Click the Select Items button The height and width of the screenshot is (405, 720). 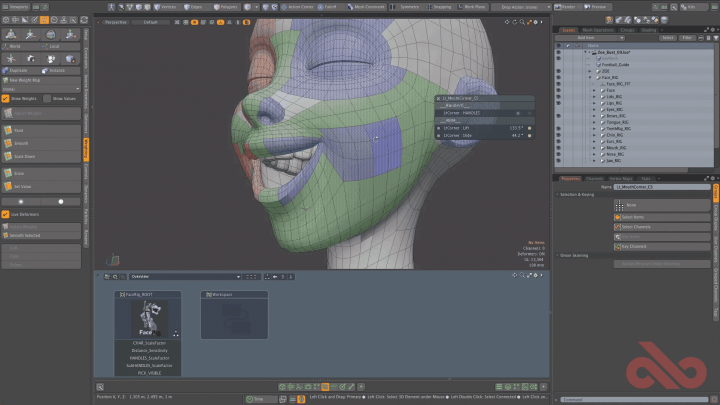coord(631,216)
